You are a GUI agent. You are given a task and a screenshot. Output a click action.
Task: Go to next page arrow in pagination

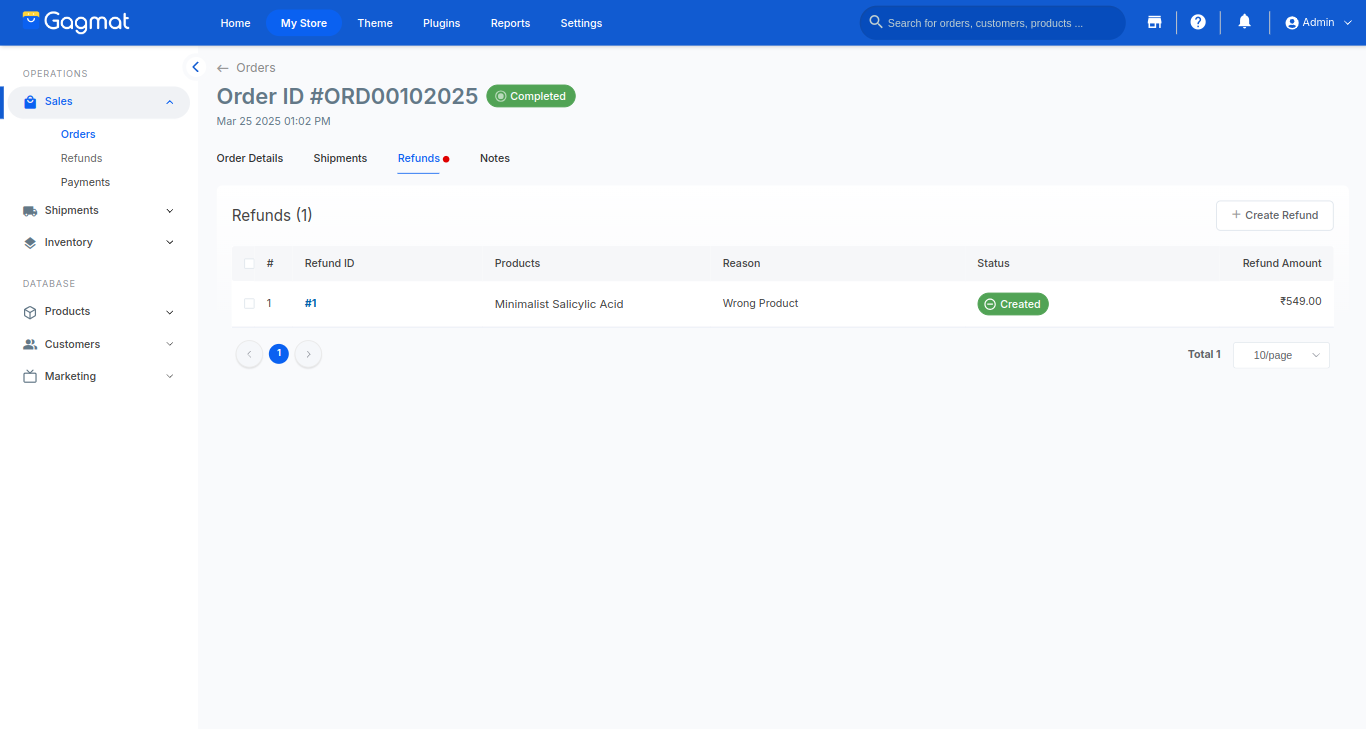[x=309, y=354]
